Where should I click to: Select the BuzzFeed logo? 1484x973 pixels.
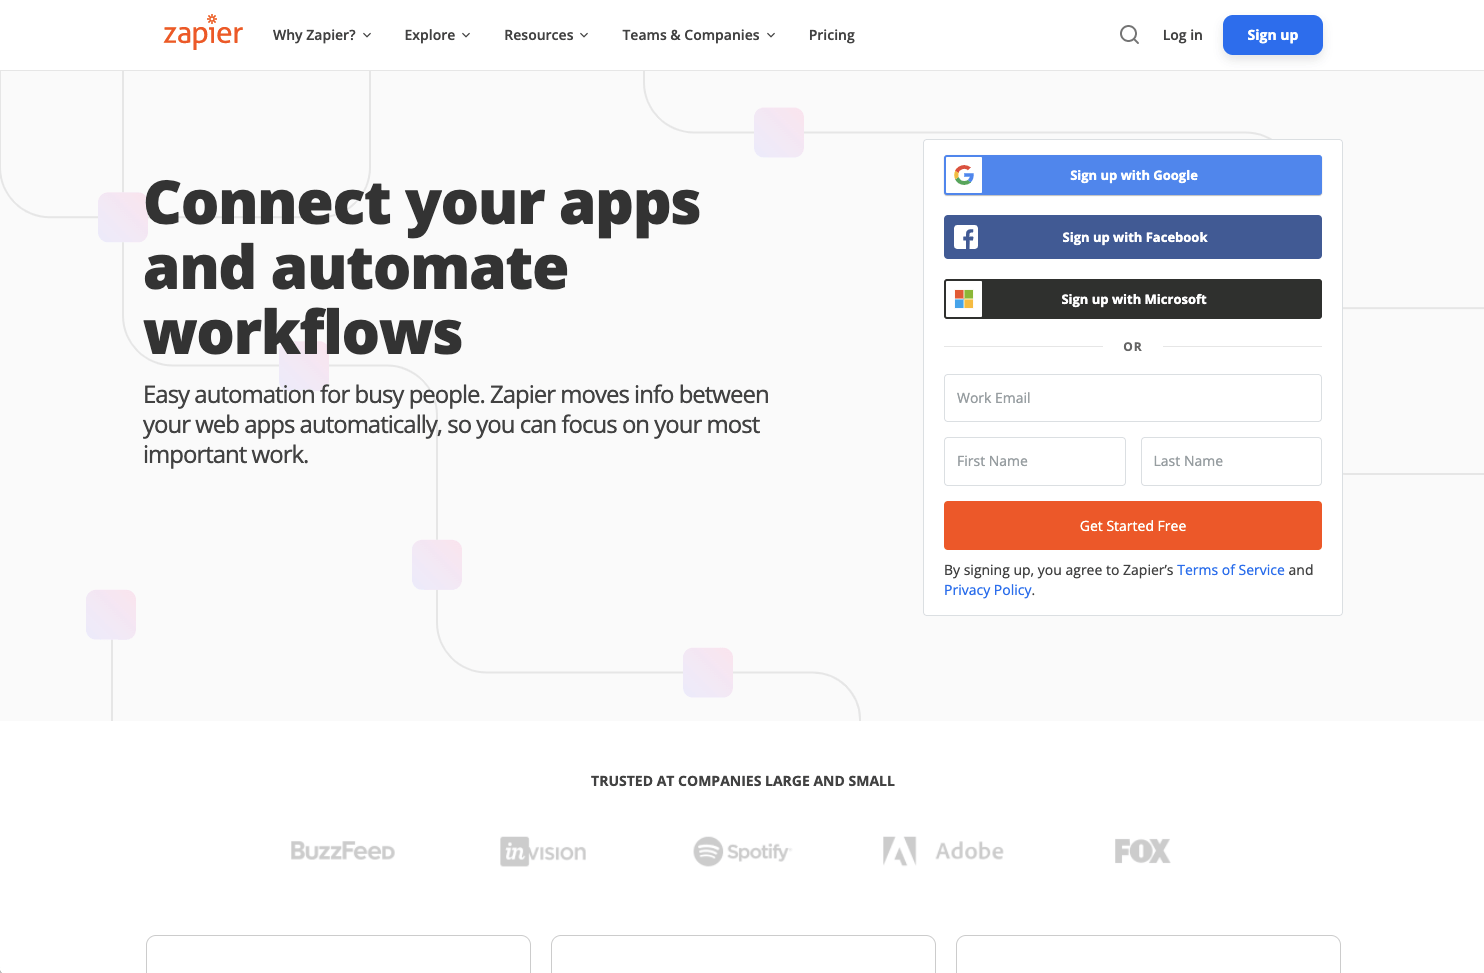click(342, 850)
